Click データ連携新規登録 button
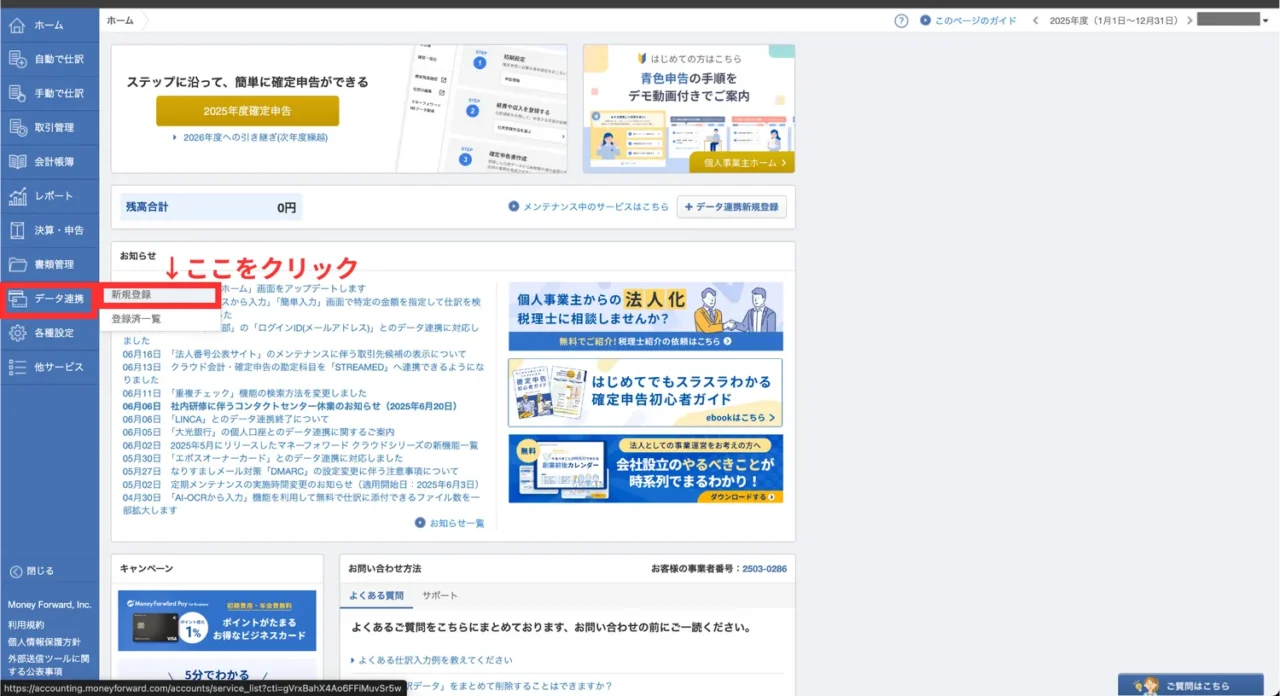 click(x=731, y=207)
